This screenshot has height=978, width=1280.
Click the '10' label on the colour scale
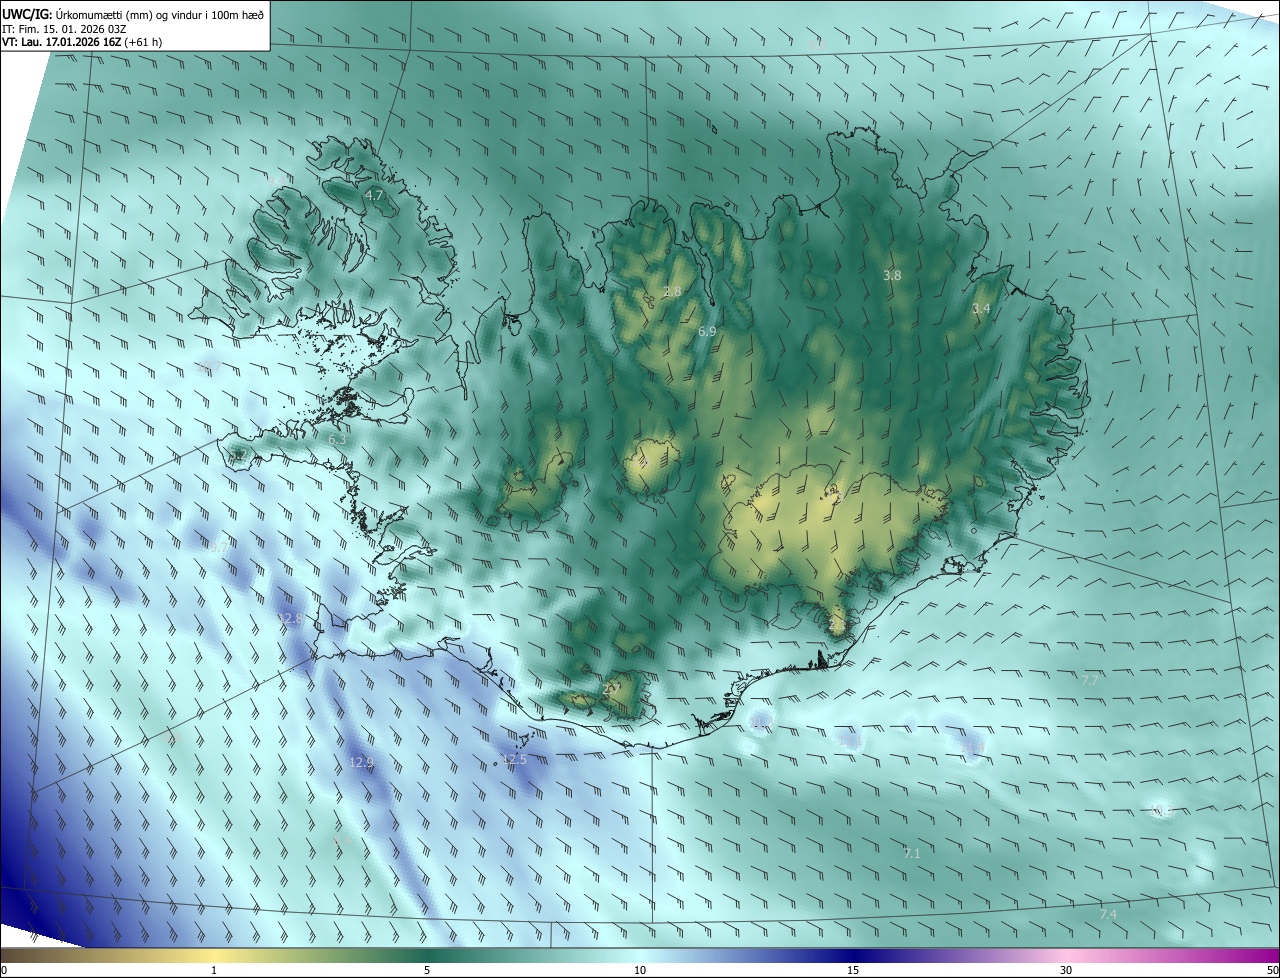click(640, 971)
